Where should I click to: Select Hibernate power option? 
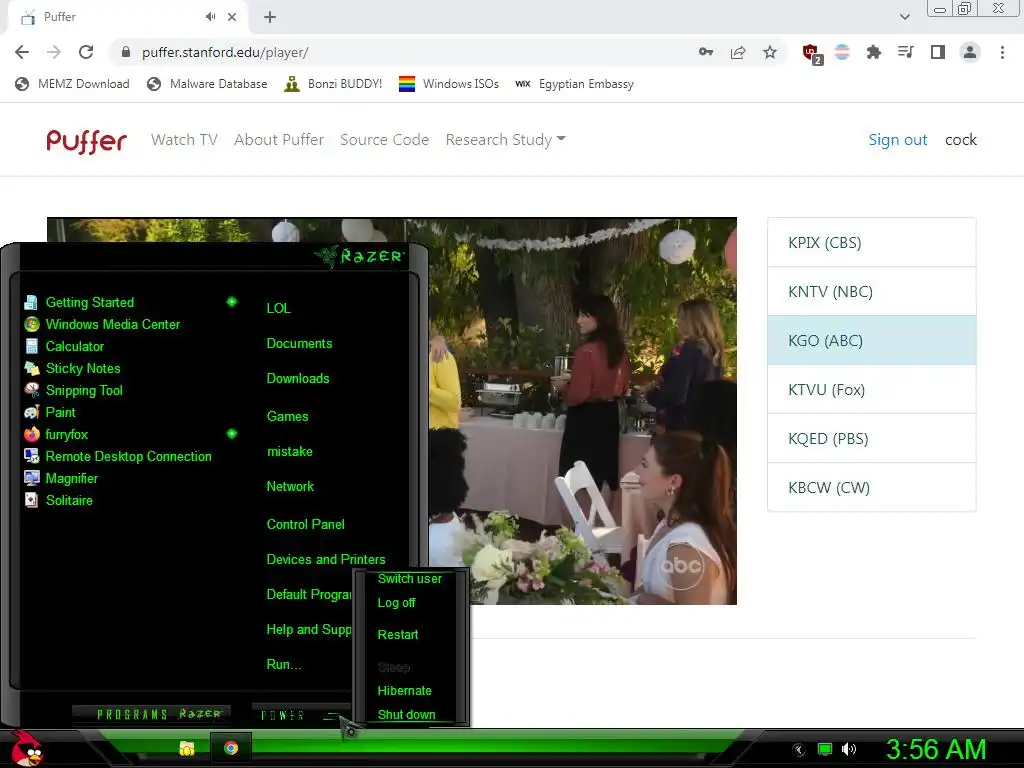[x=404, y=691]
